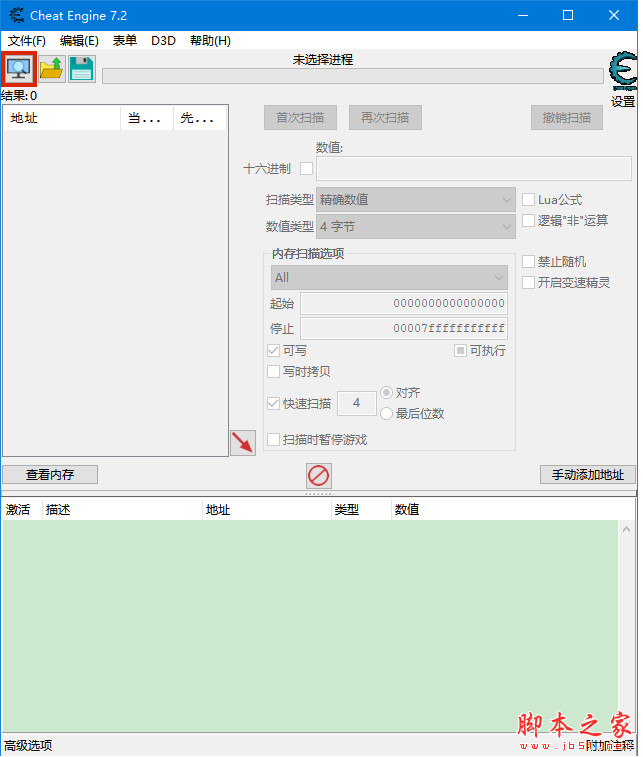Enable the 扫描时暂停游戏 checkbox

[273, 439]
